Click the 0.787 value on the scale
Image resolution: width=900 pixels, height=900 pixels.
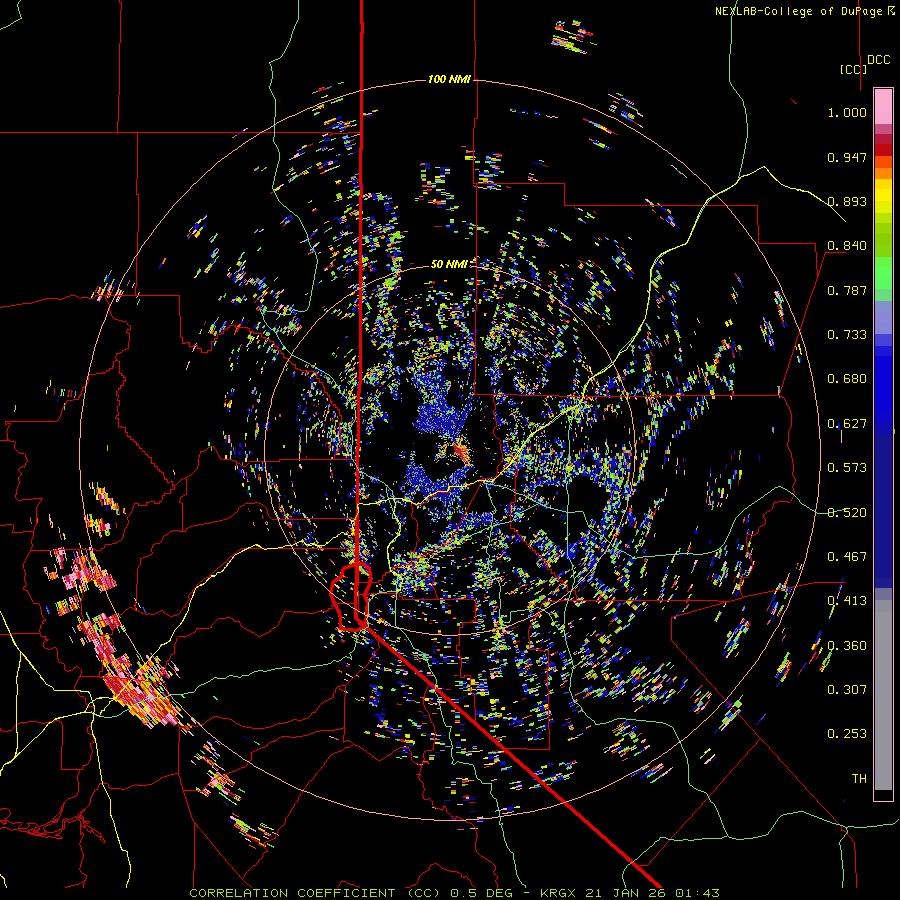[x=847, y=290]
